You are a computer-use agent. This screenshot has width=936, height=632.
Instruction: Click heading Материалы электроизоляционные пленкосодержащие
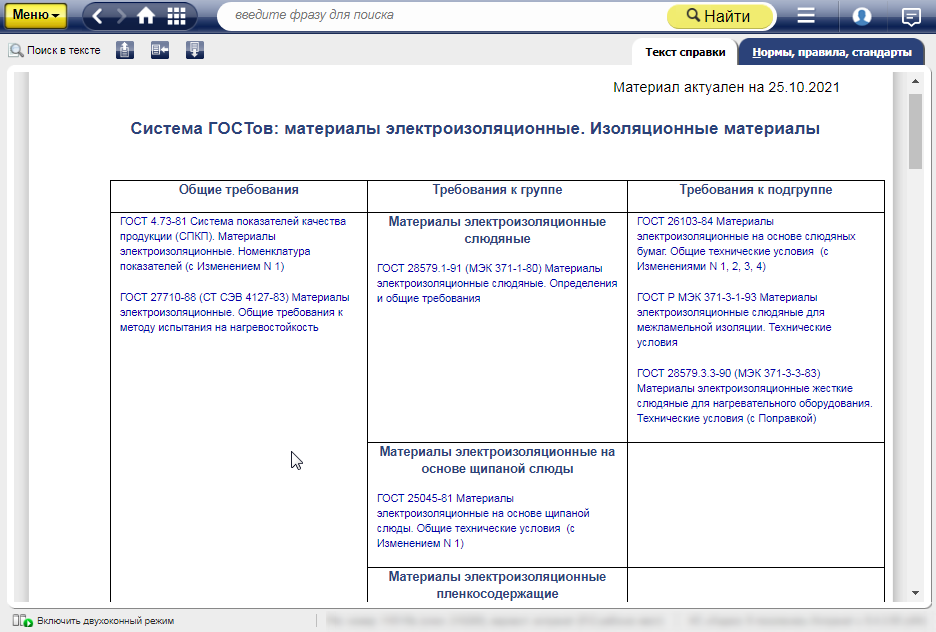click(497, 585)
